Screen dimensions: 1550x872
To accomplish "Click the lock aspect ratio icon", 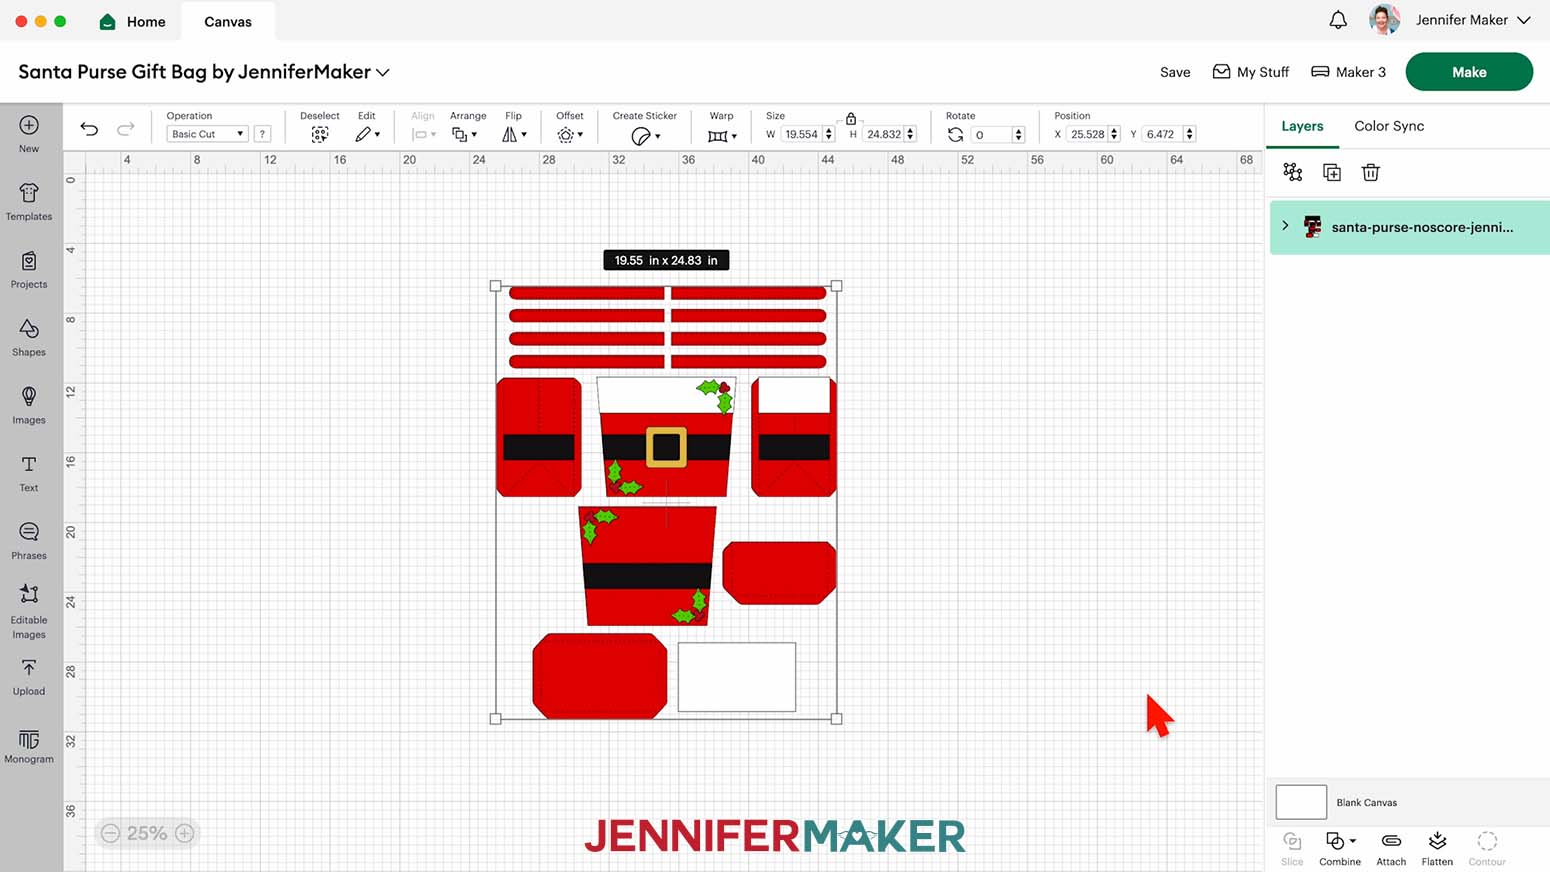I will 851,118.
